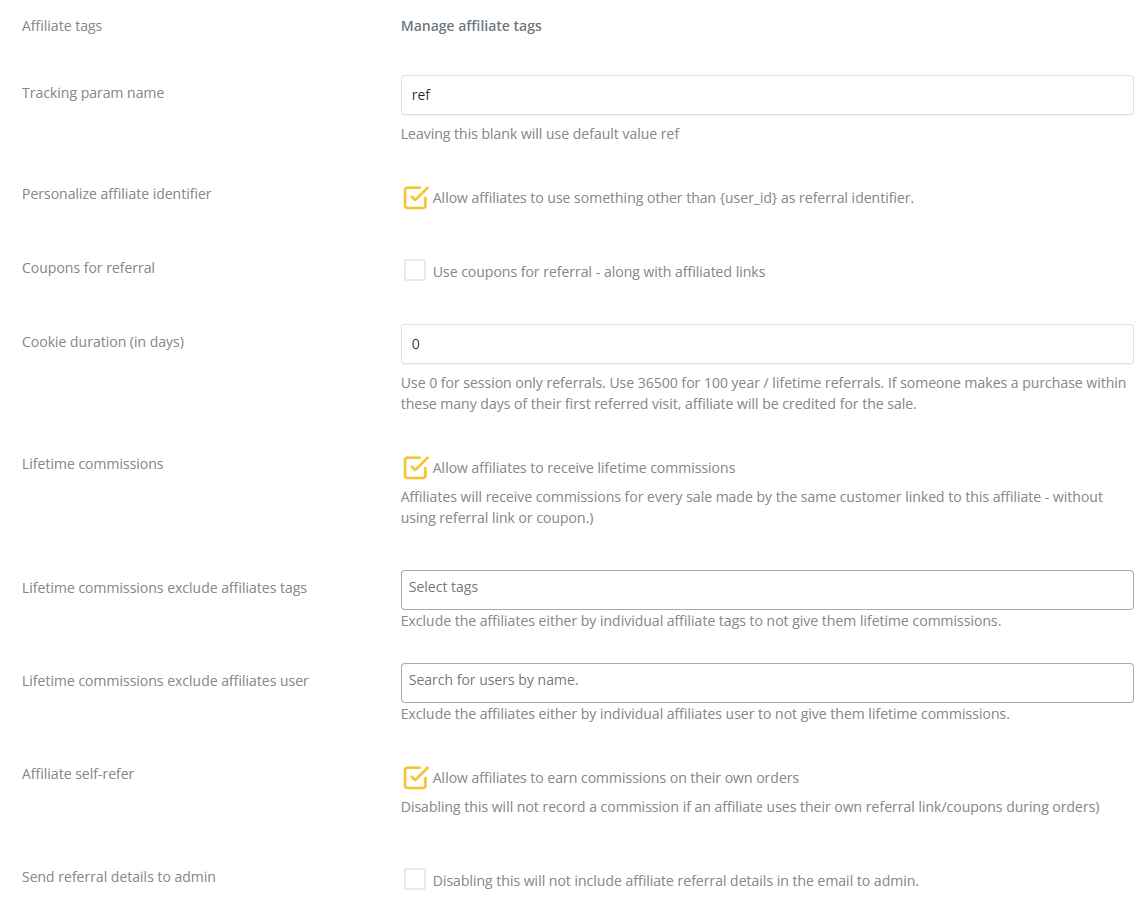The width and height of the screenshot is (1139, 907).
Task: Click the 'Lifetime commissions exclude affiliates tags' row label
Action: pos(164,588)
